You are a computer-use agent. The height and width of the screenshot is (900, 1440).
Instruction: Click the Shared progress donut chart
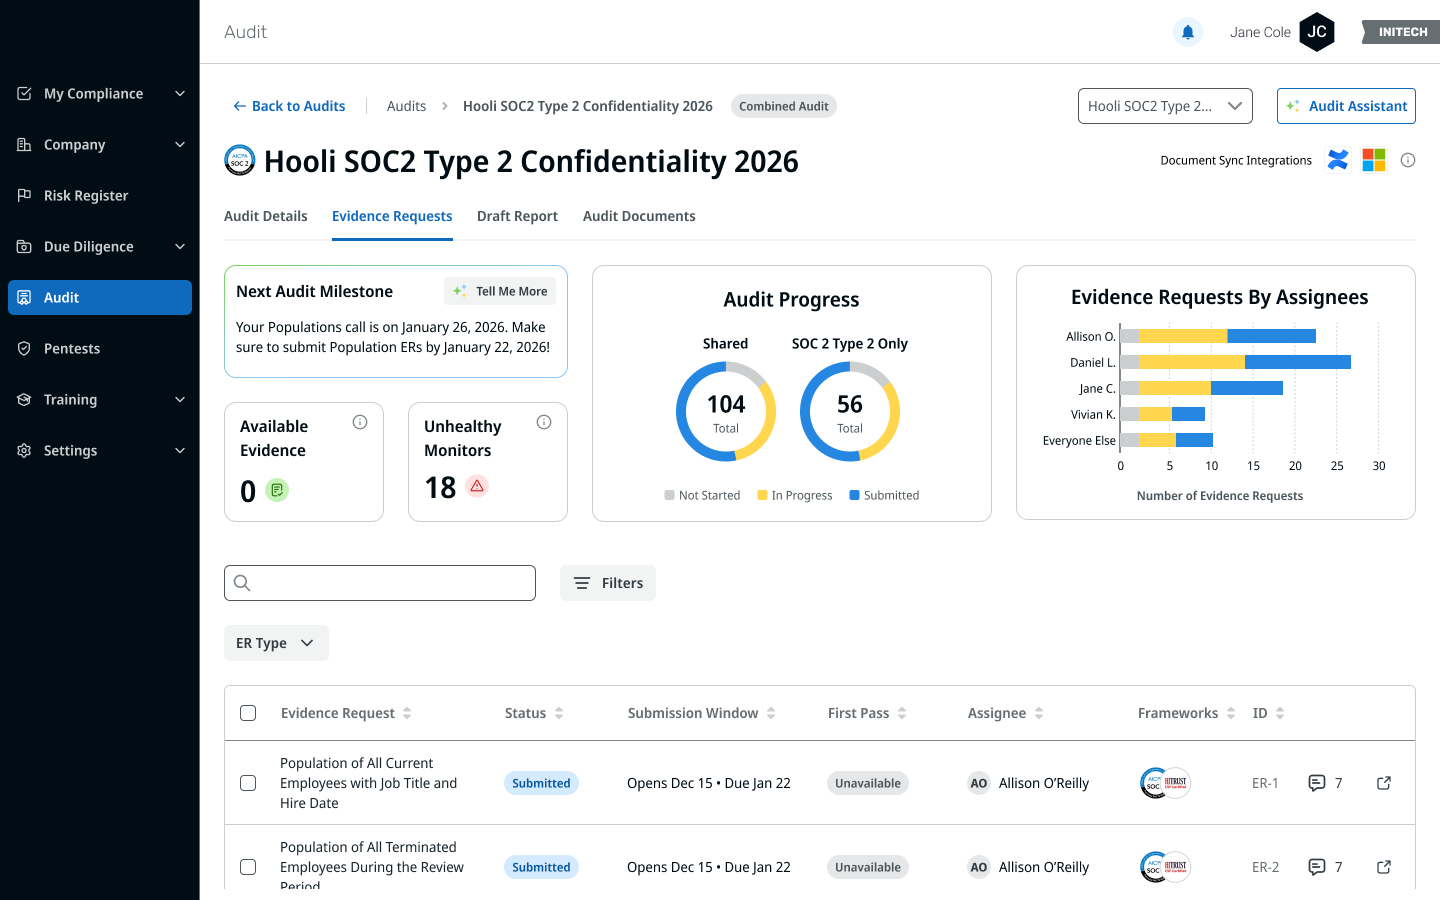(726, 411)
